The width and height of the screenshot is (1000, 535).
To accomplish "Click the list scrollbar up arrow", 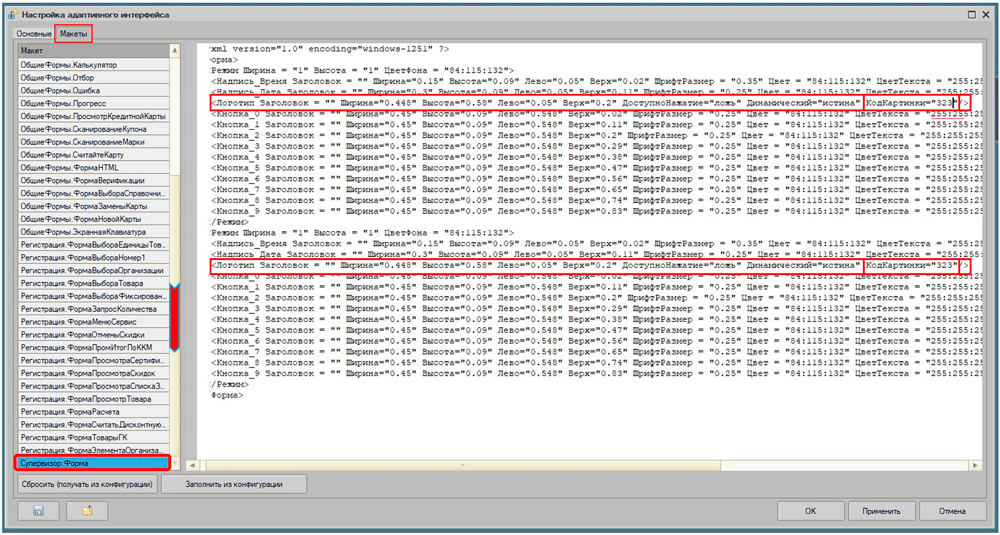I will [x=175, y=50].
